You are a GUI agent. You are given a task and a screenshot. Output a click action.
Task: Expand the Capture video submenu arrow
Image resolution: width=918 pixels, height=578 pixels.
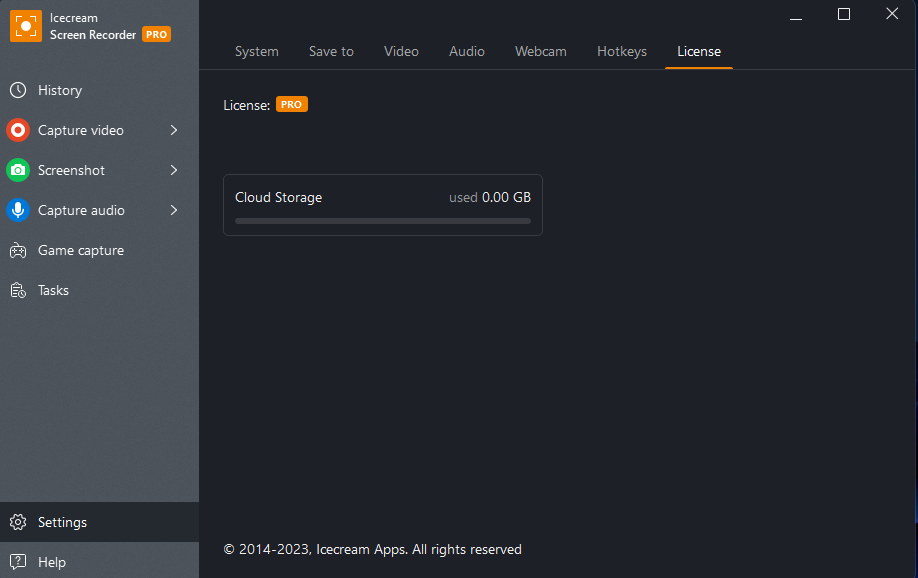coord(174,130)
